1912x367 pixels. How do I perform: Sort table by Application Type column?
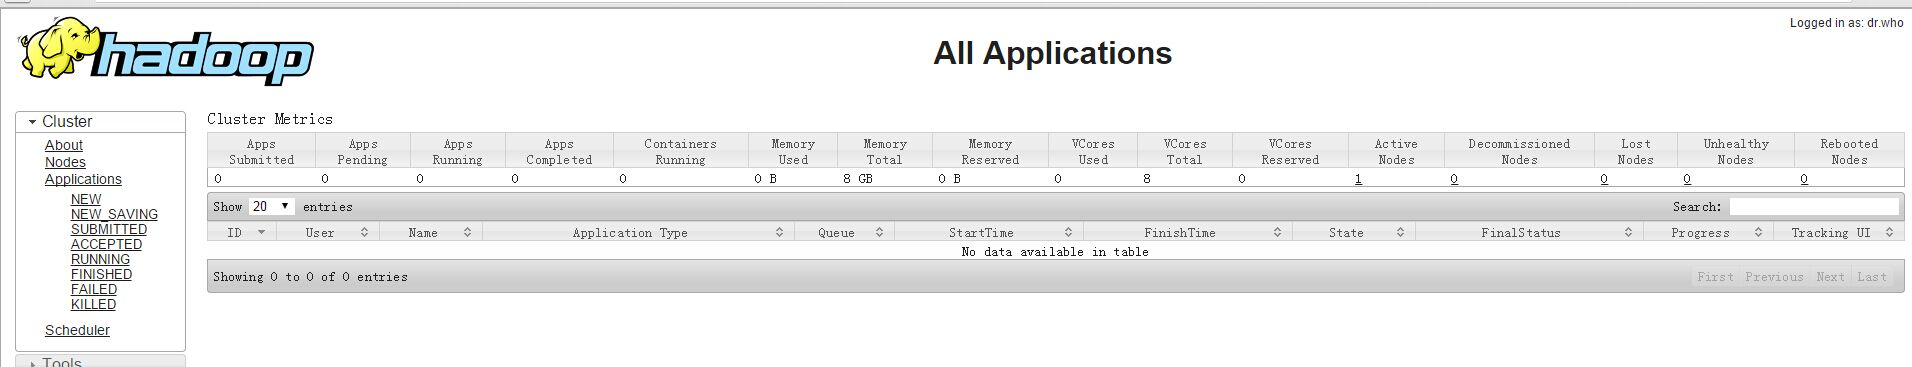638,232
